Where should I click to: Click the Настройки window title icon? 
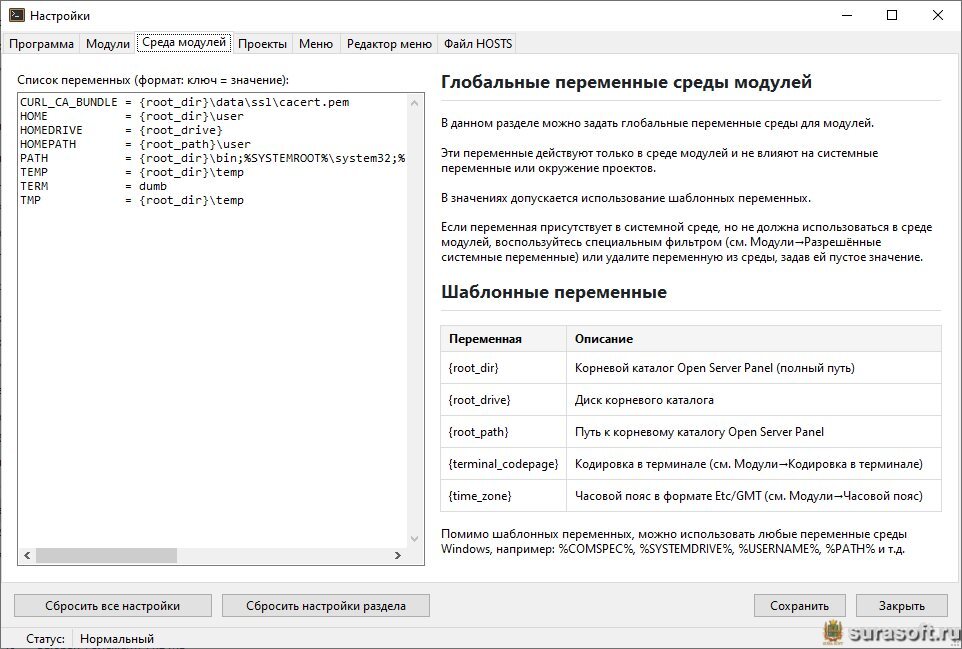17,15
